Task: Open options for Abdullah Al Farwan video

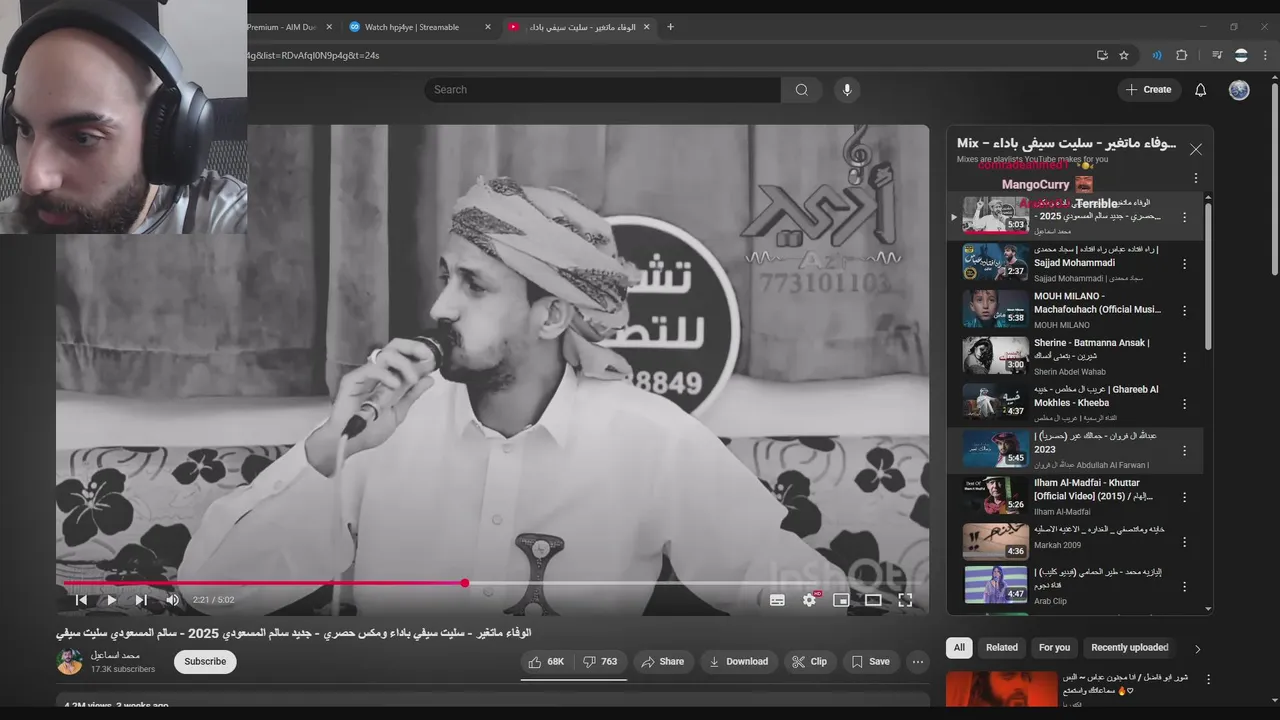Action: (x=1185, y=450)
